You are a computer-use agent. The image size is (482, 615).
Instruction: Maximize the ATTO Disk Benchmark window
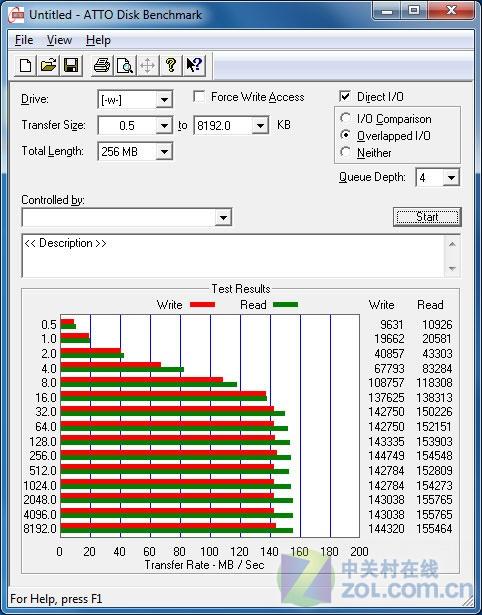(x=414, y=11)
